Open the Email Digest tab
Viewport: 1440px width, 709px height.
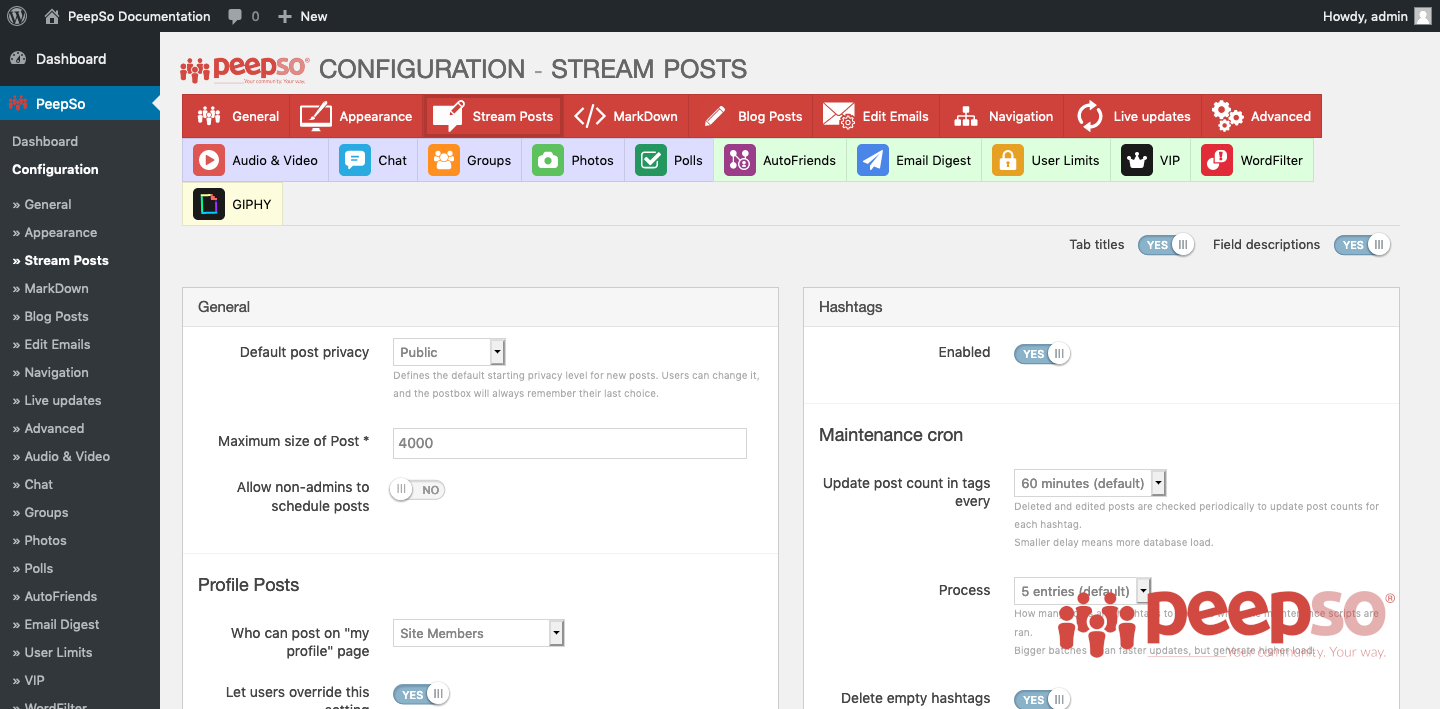pyautogui.click(x=914, y=160)
